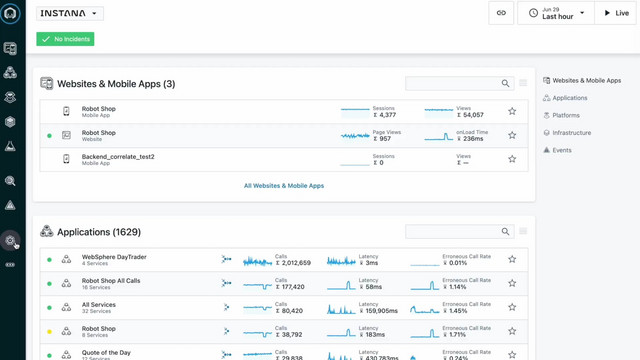The image size is (640, 360).
Task: Click mobile icon of Backend_correlate_test2
Action: coord(66,159)
